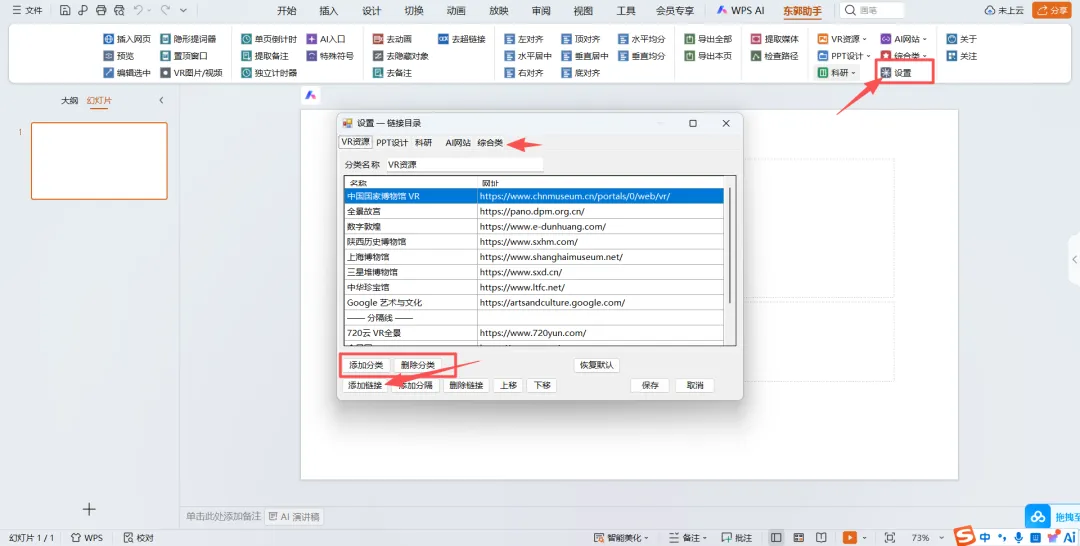
Task: Open the 隐形提词器 teleprompter tool
Action: click(188, 39)
